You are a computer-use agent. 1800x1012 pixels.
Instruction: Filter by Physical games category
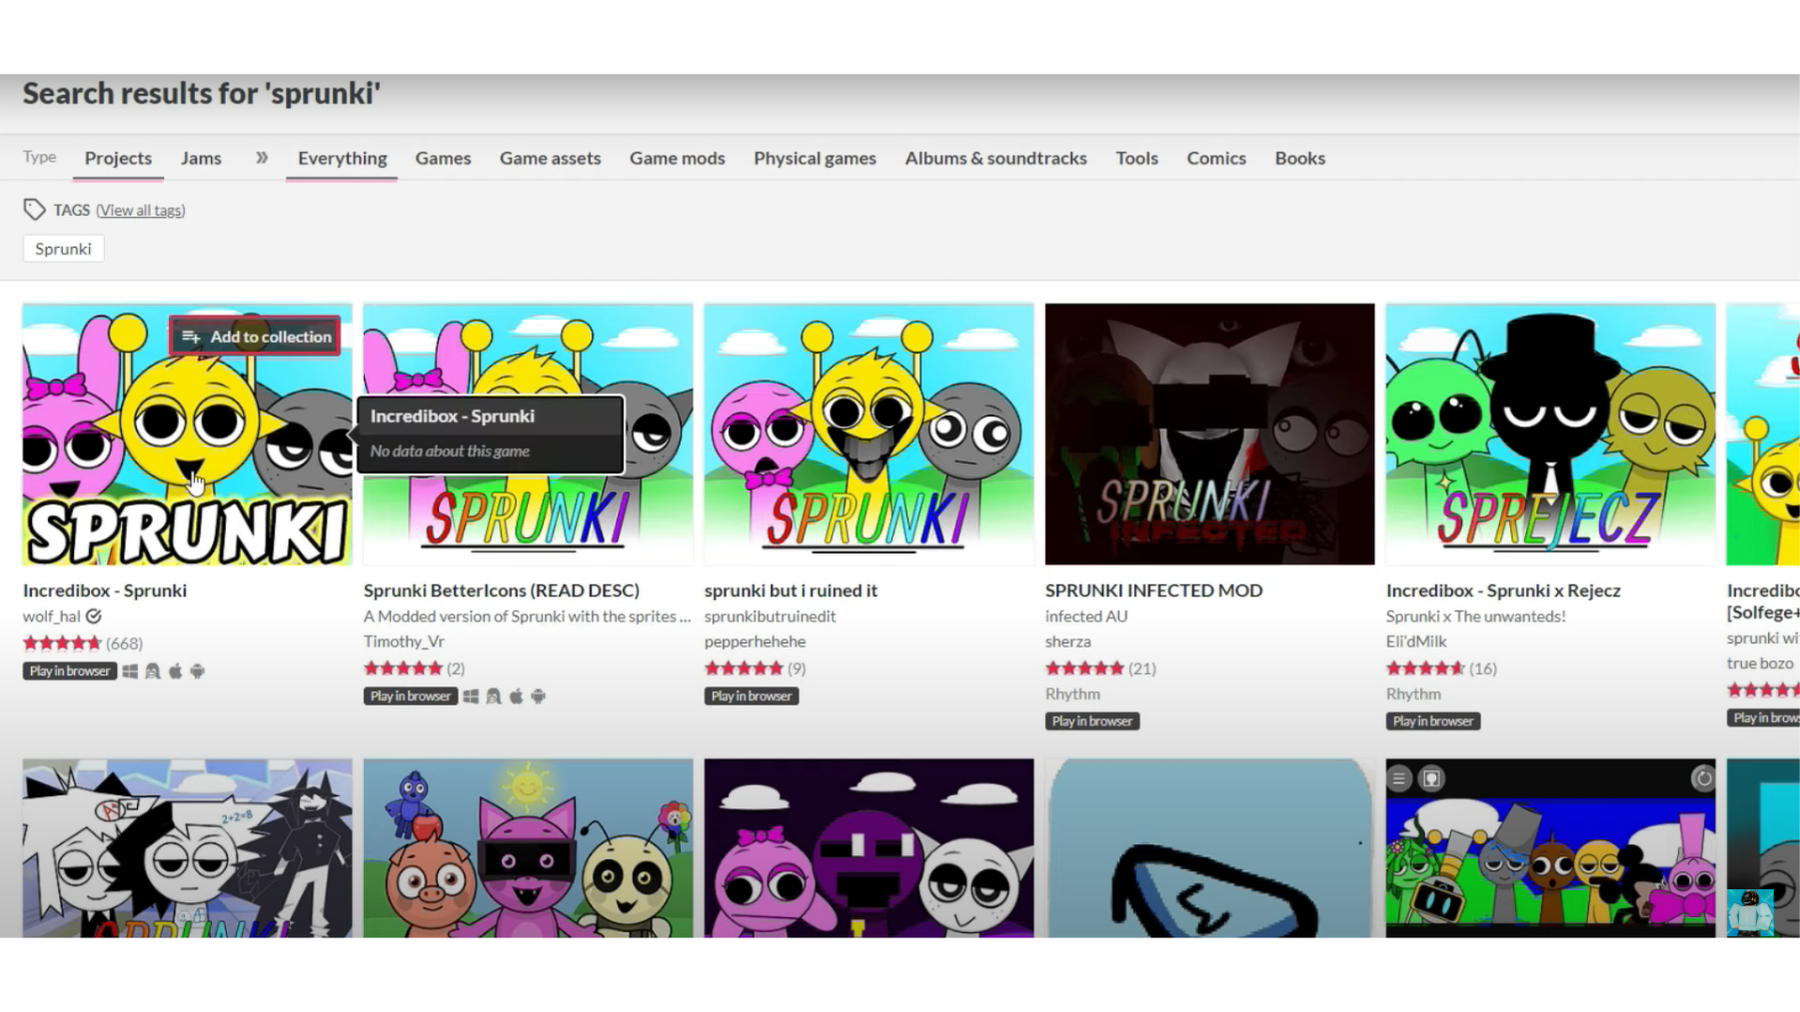pyautogui.click(x=815, y=158)
